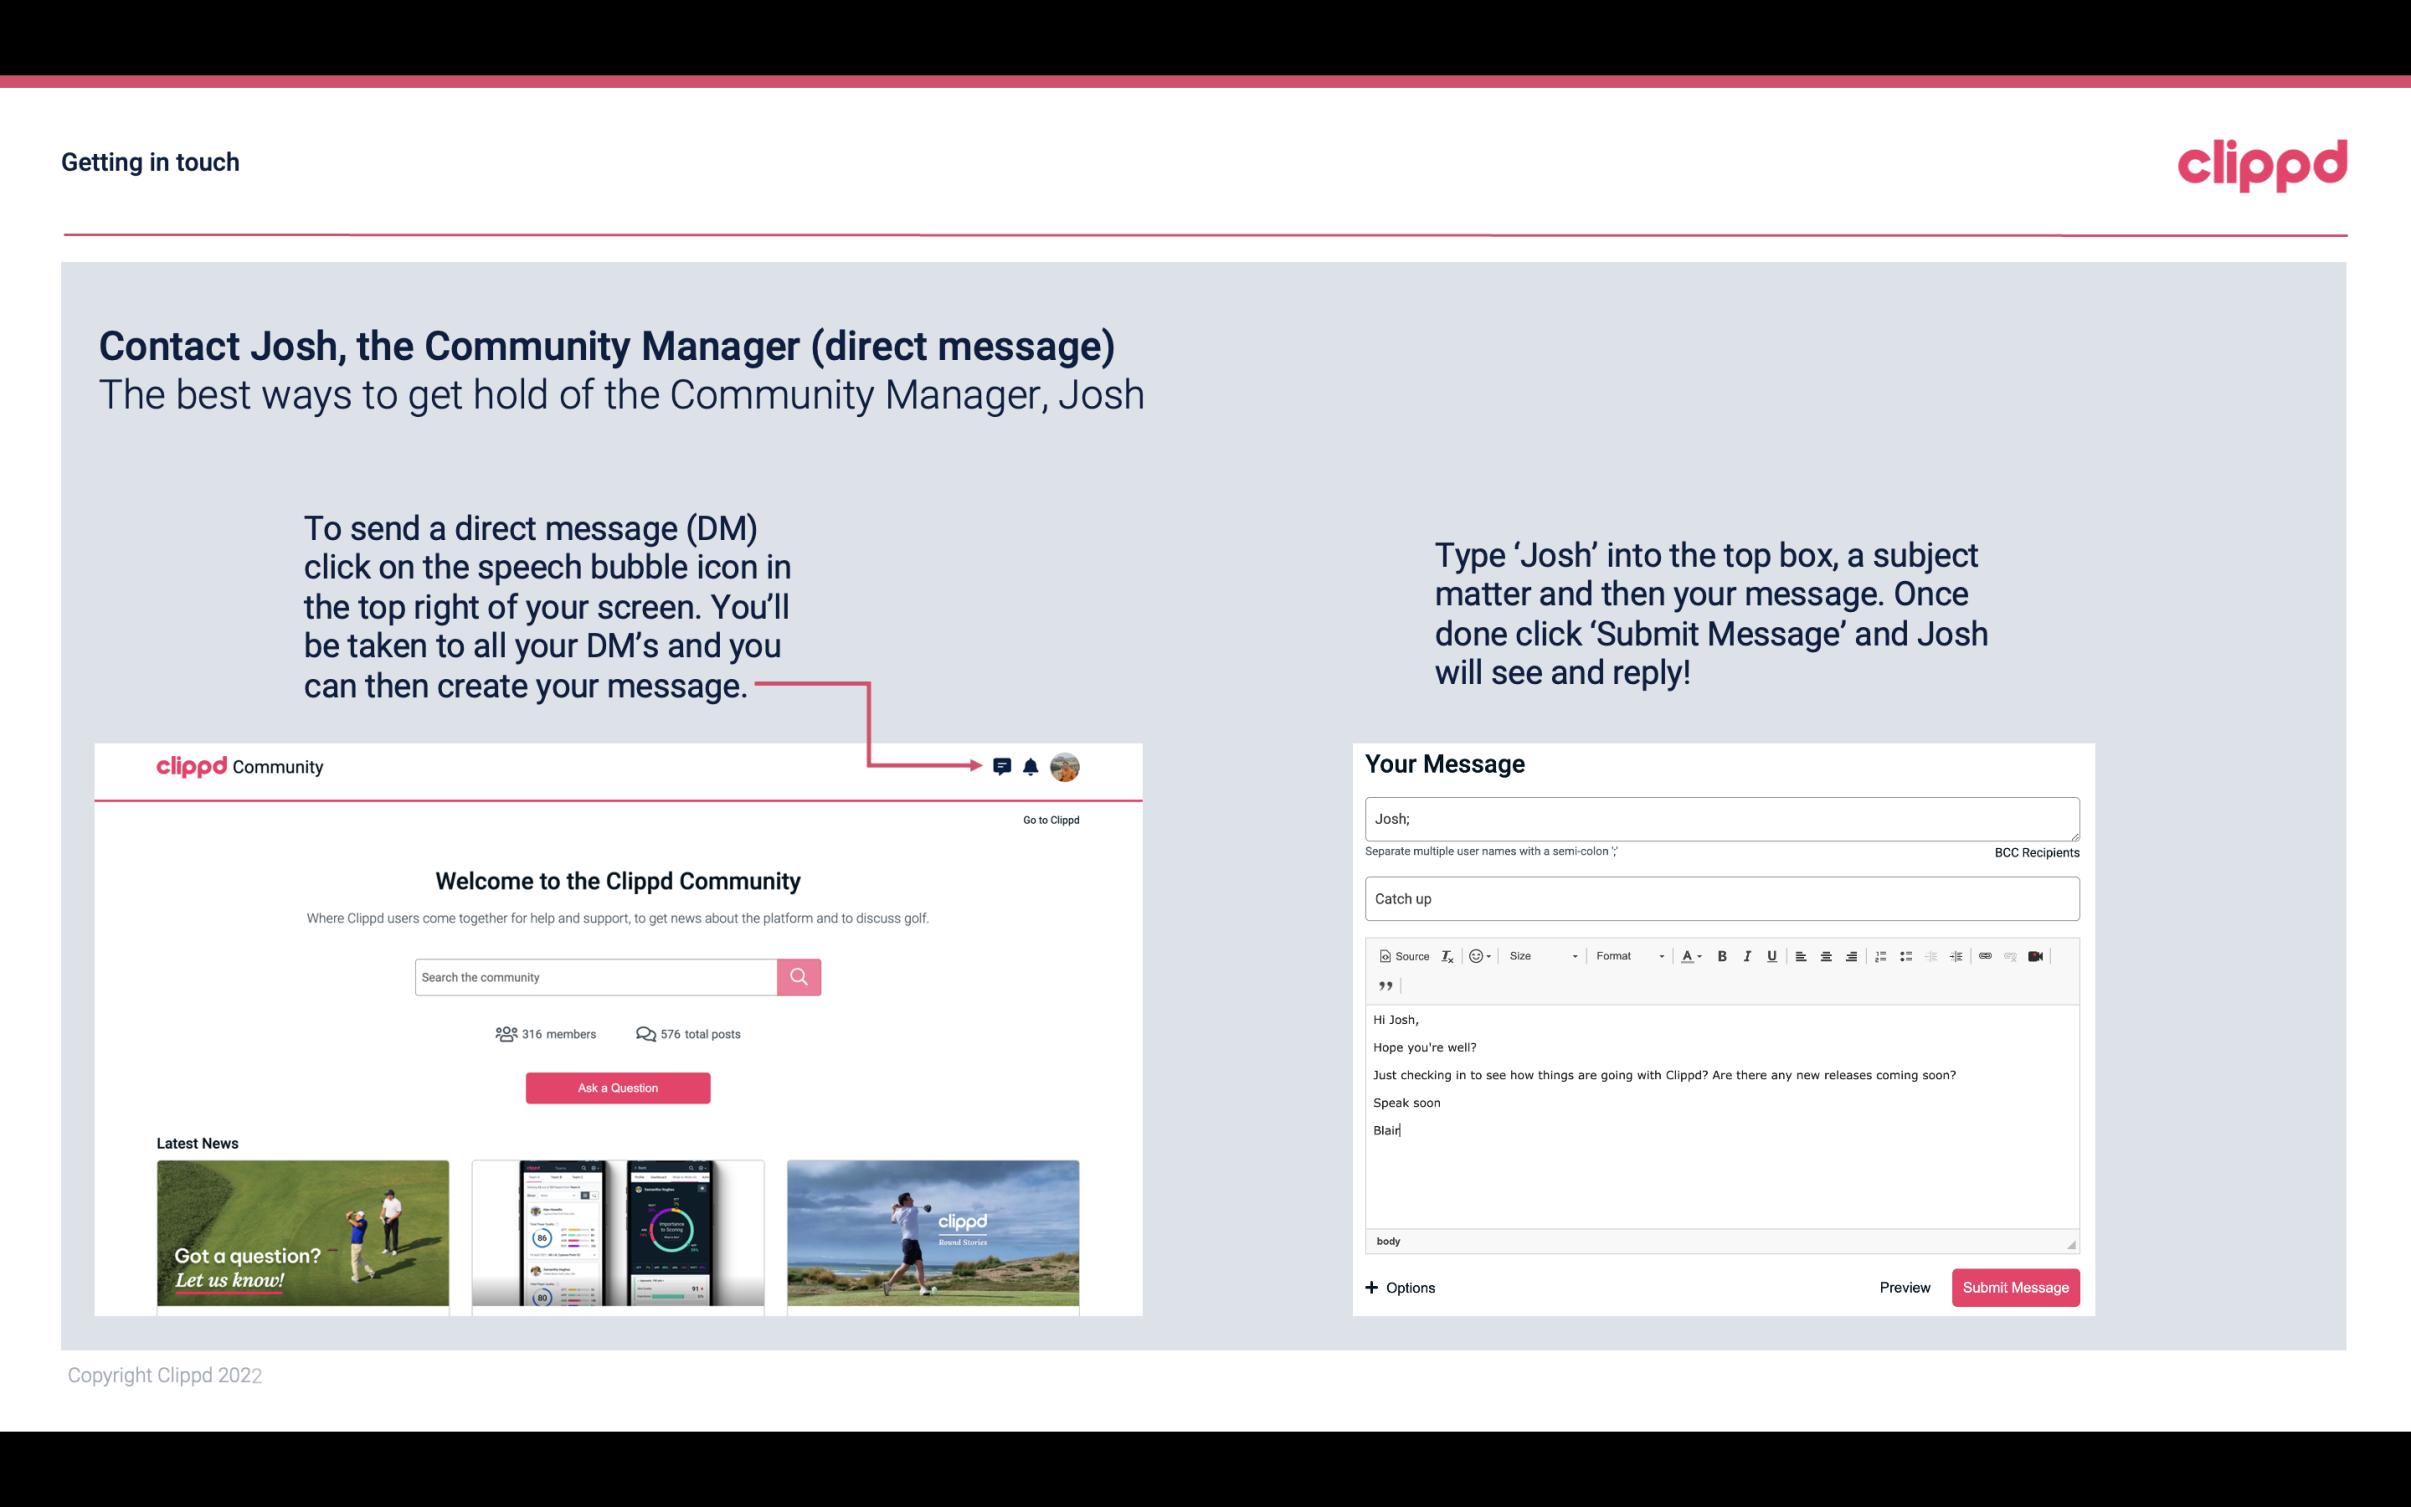Click the user profile avatar icon
Screen dimensions: 2411x1507
pyautogui.click(x=1064, y=766)
